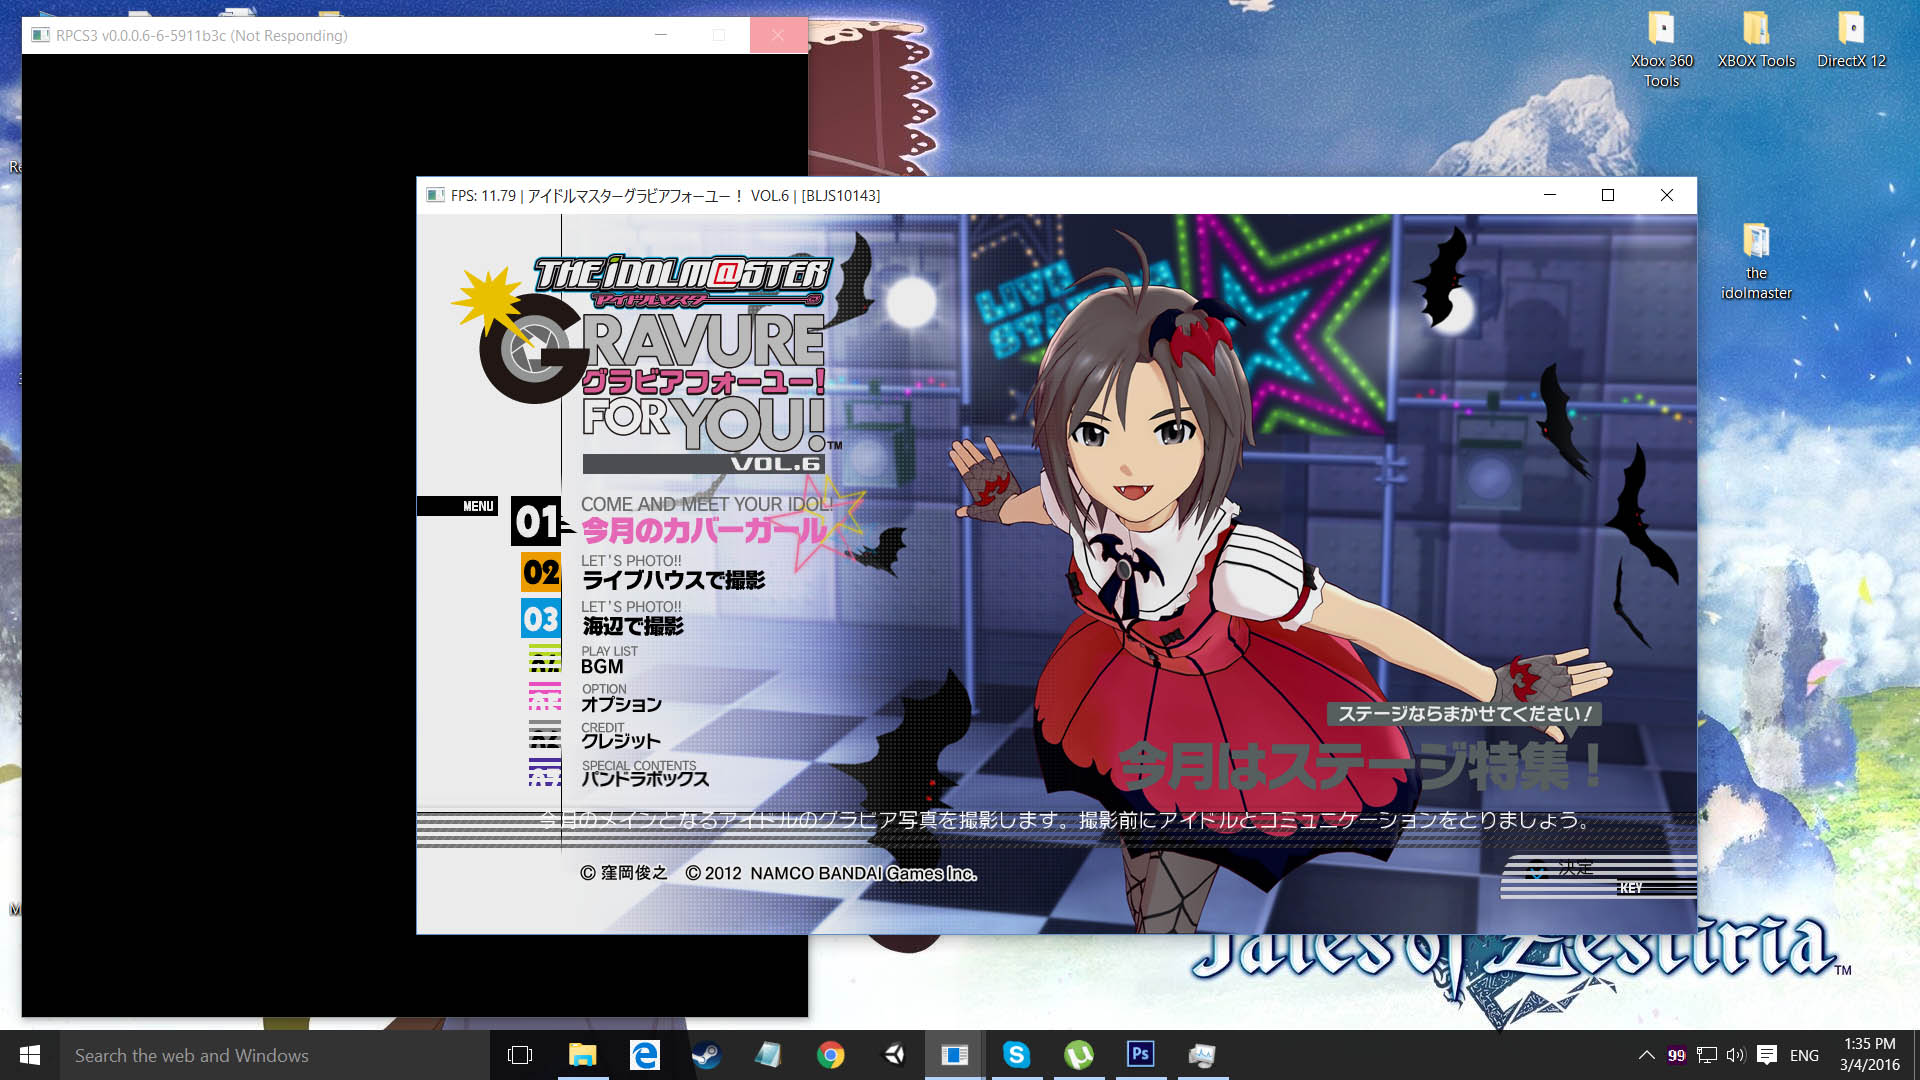Close the not-responding RPCS3 window
Viewport: 1920px width, 1080px height.
[778, 35]
